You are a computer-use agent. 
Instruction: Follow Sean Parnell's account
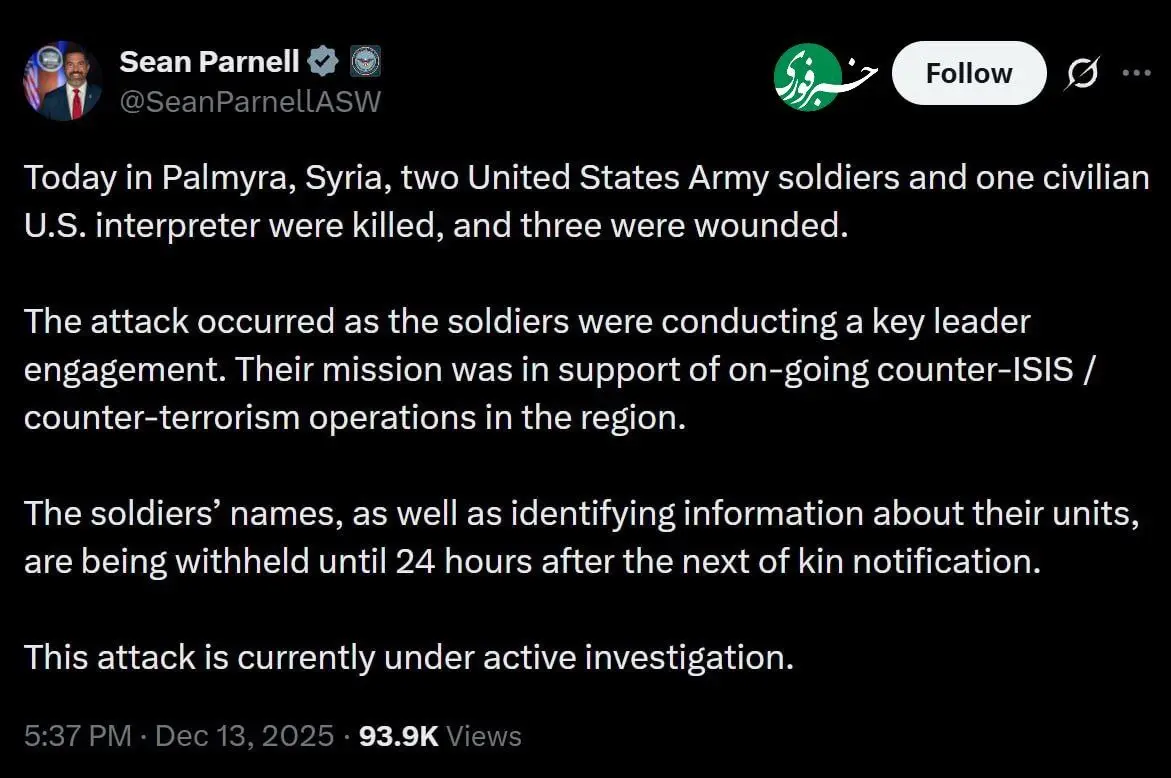pyautogui.click(x=968, y=73)
